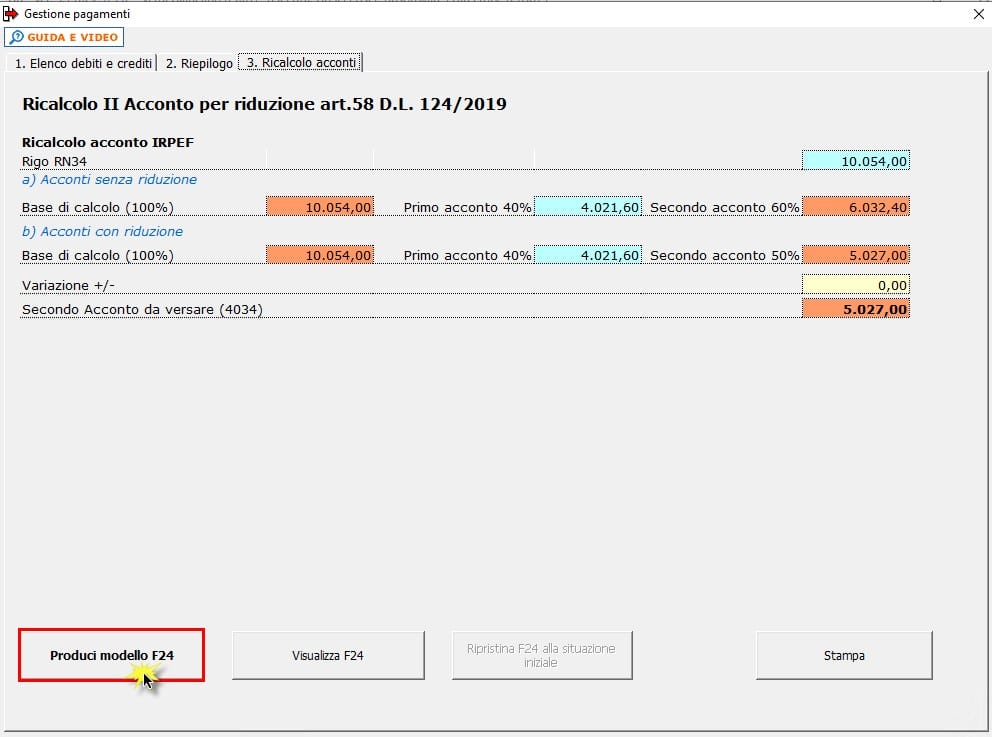This screenshot has width=992, height=737.
Task: Click the 'b) Acconti con riduzione' heading
Action: pos(102,232)
